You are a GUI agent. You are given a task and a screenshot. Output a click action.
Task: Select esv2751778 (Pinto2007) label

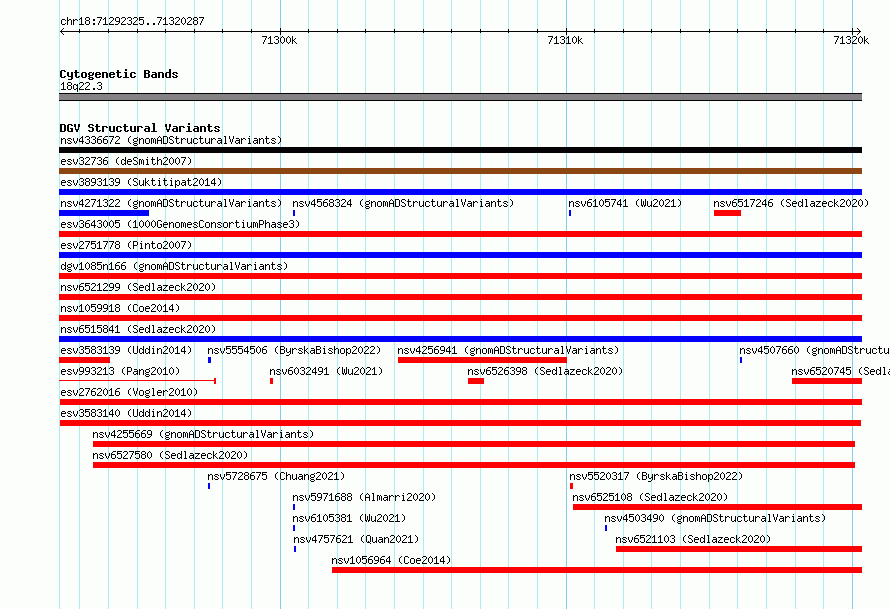click(x=126, y=245)
